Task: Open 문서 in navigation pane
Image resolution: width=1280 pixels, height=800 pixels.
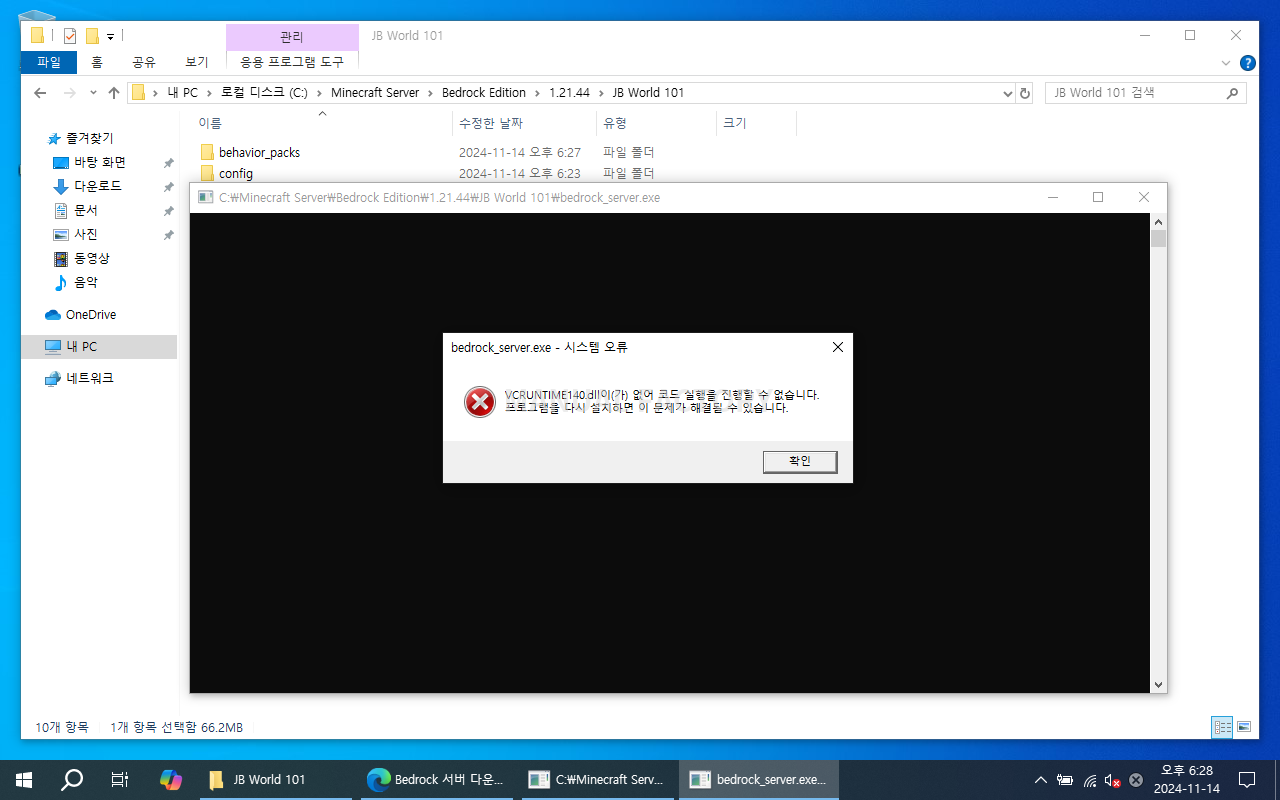Action: (x=86, y=210)
